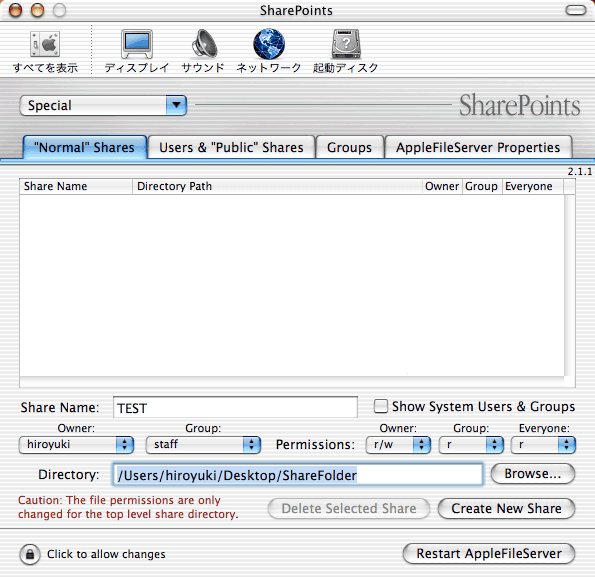The height and width of the screenshot is (577, 595).
Task: Click Restart AppleFileServer button
Action: click(x=489, y=553)
